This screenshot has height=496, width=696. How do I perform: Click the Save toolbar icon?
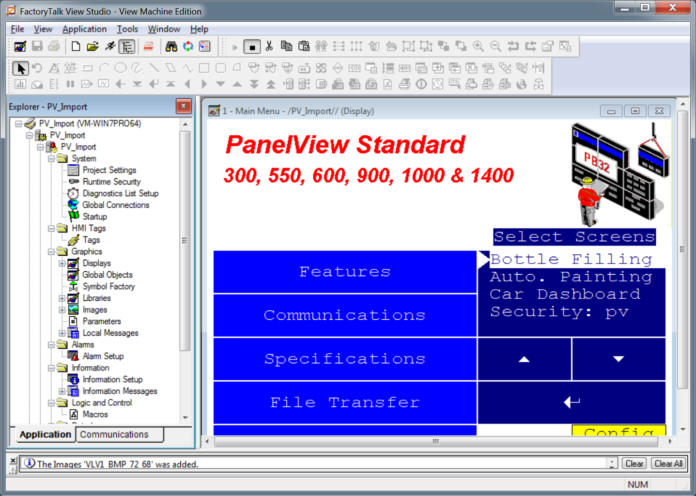pyautogui.click(x=37, y=46)
